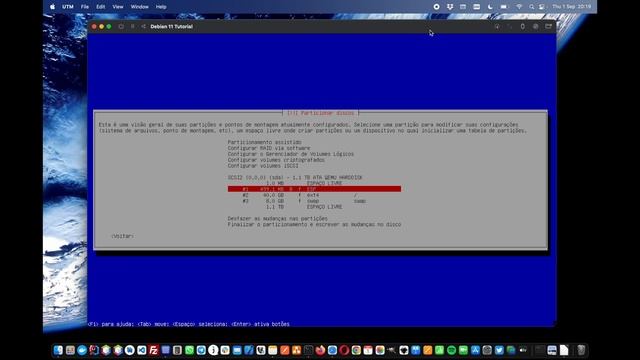Image resolution: width=640 pixels, height=360 pixels.
Task: Select 'Configurar volumes iSCSI' option
Action: 263,166
